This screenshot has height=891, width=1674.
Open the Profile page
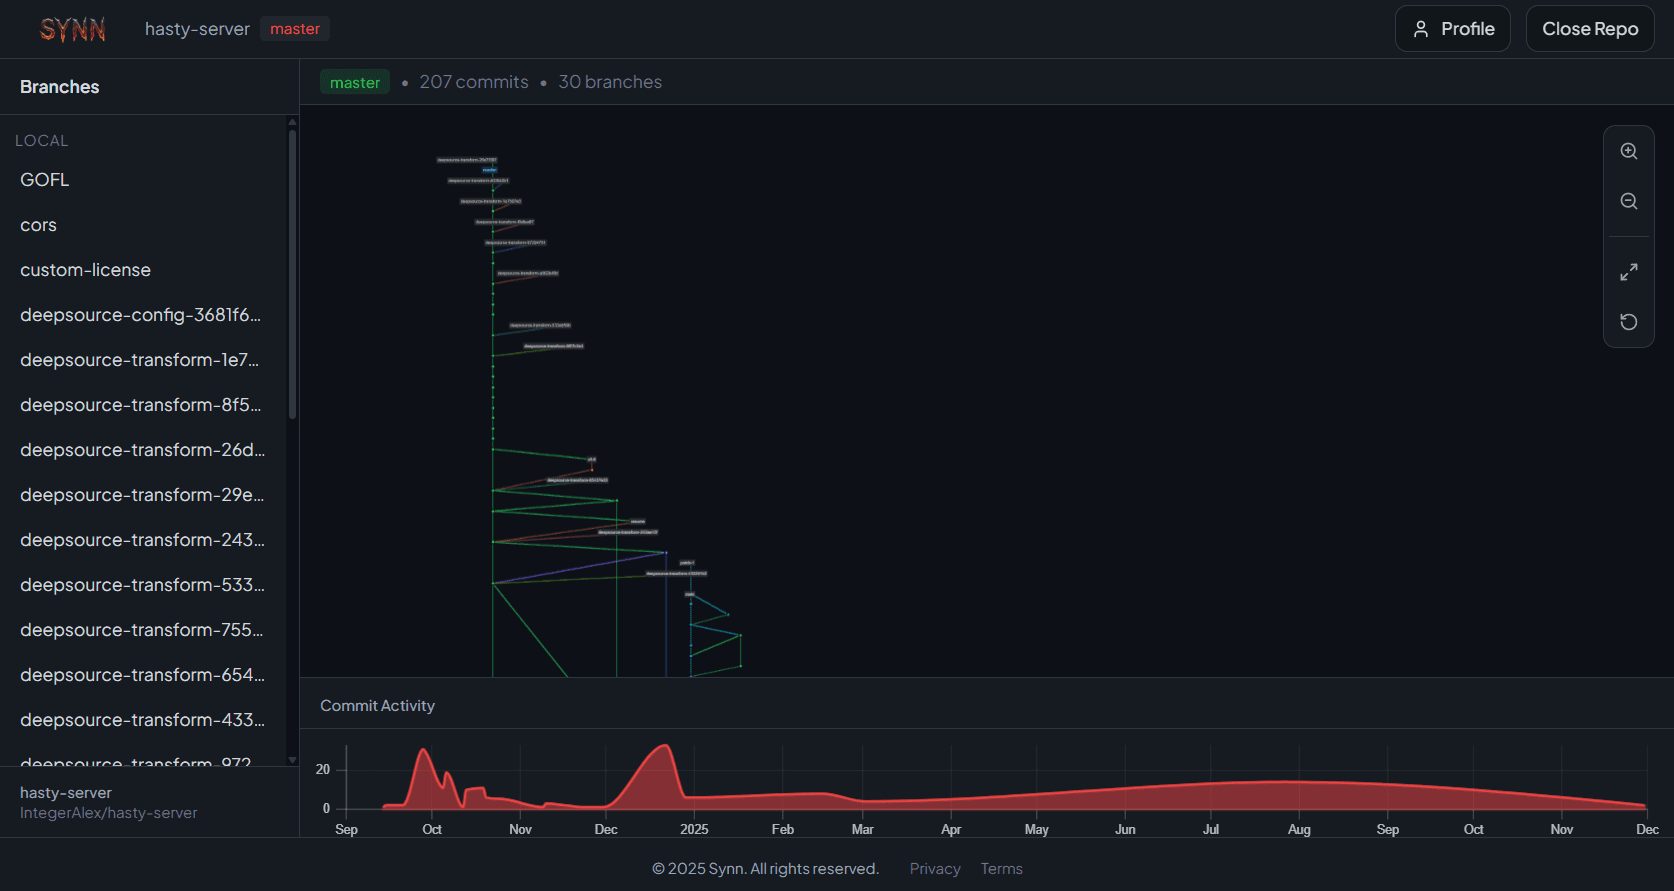[x=1452, y=29]
